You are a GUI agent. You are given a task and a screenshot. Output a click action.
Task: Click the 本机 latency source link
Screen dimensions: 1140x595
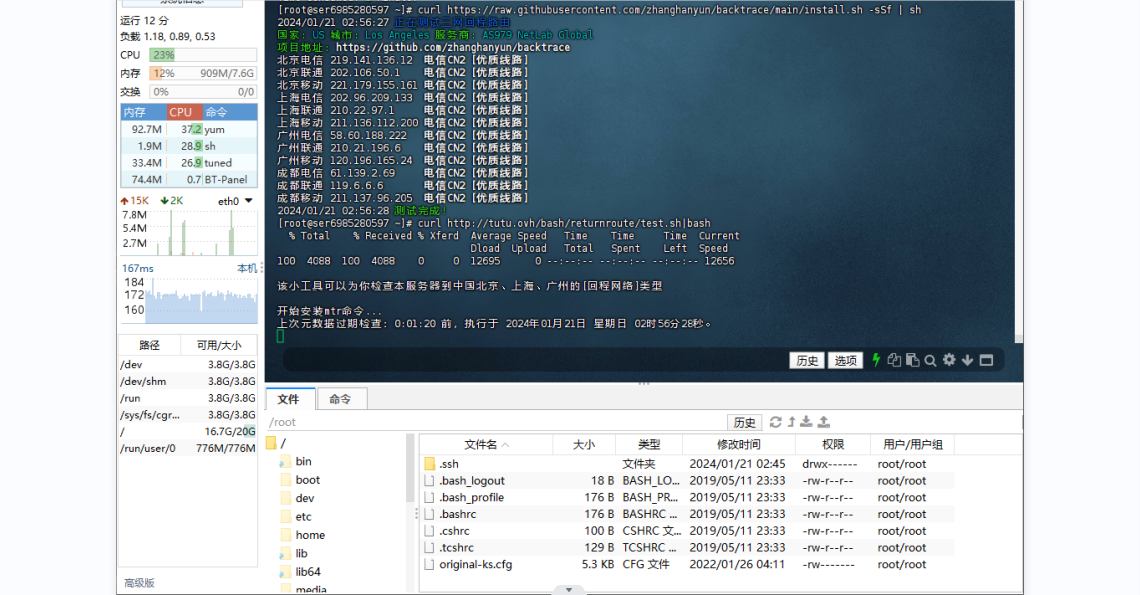[x=247, y=268]
